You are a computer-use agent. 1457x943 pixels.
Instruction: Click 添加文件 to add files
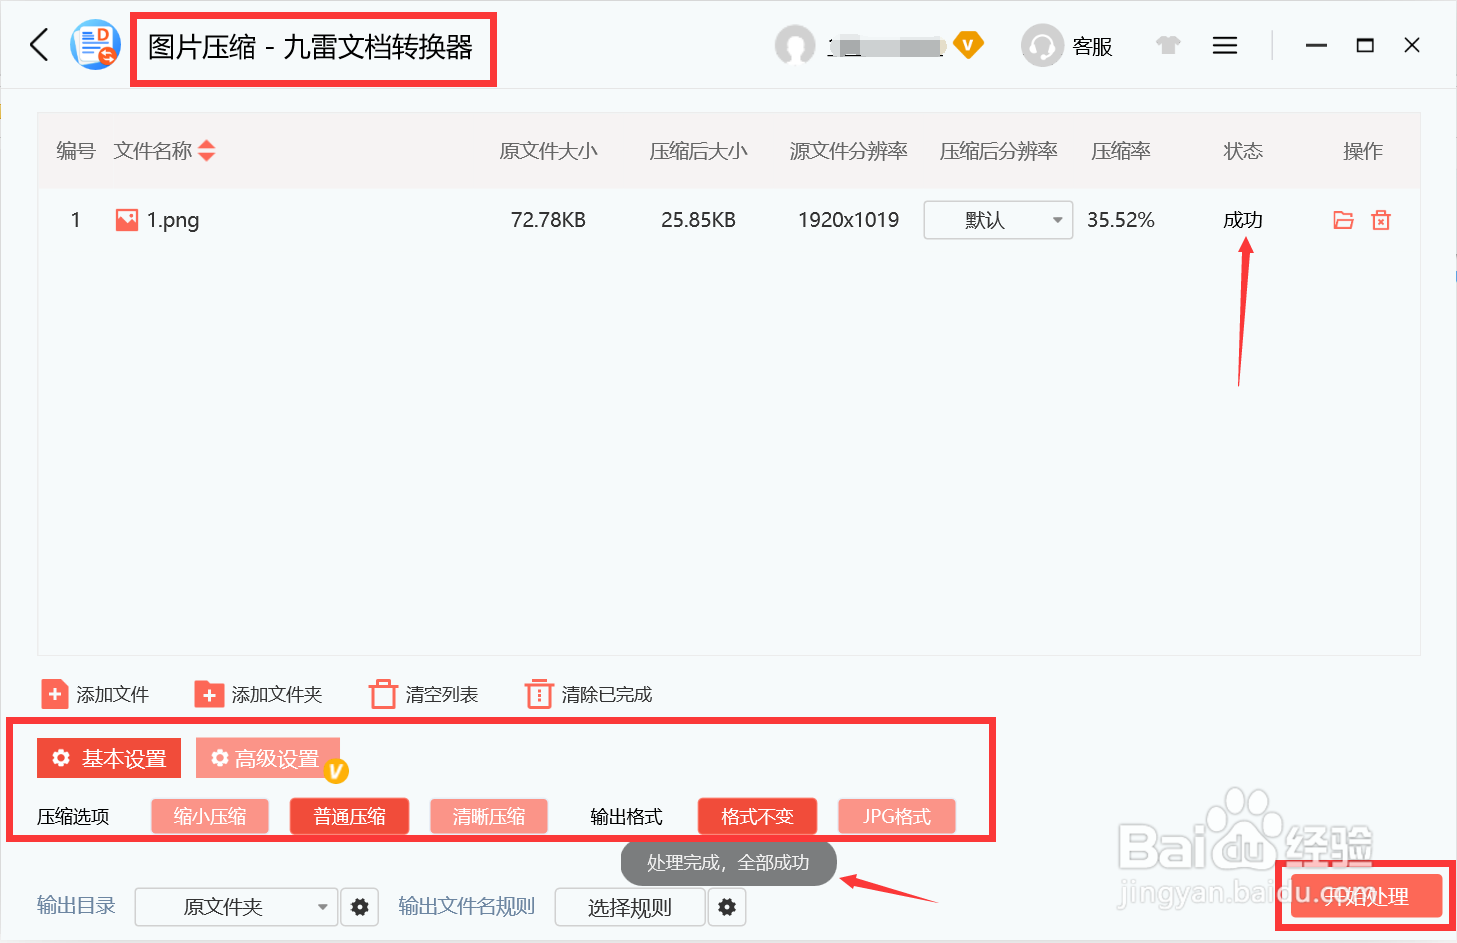95,694
